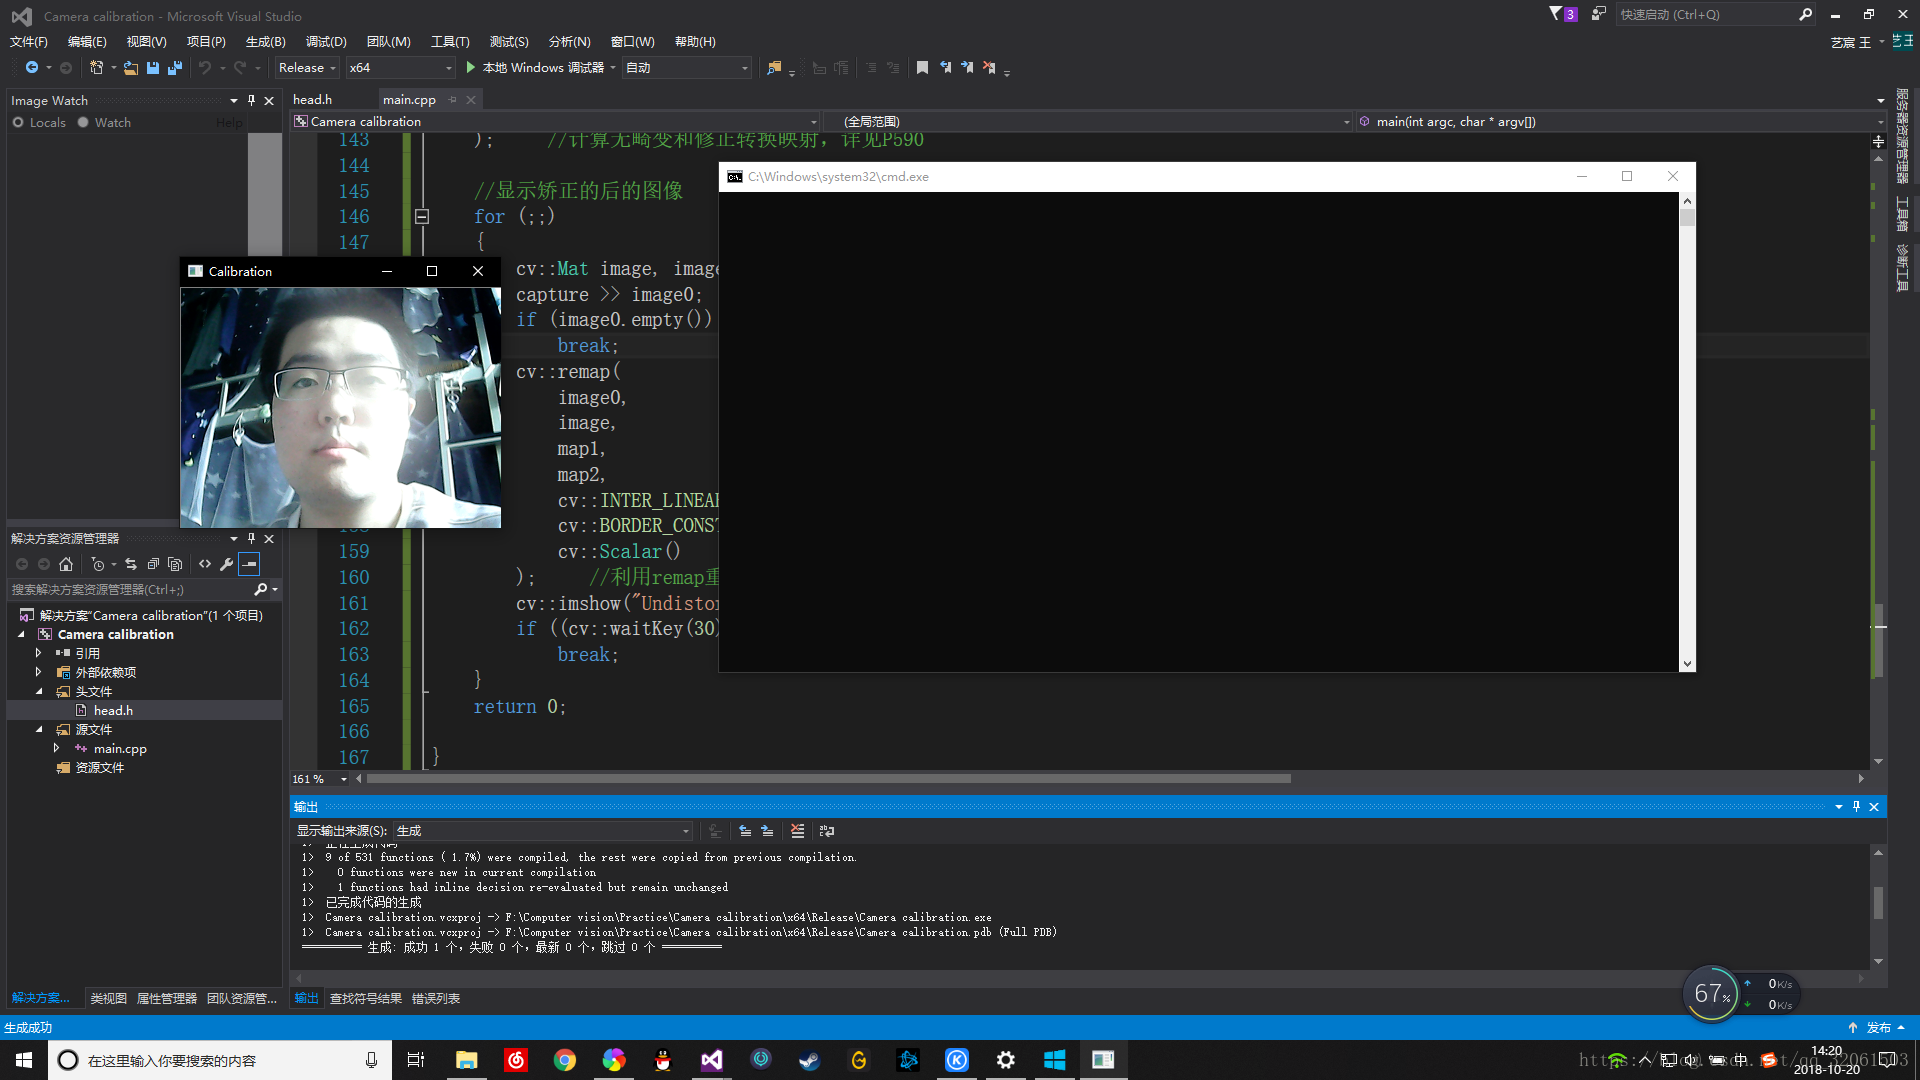The image size is (1920, 1080).
Task: Click the toolbar bookmark icon
Action: point(922,68)
